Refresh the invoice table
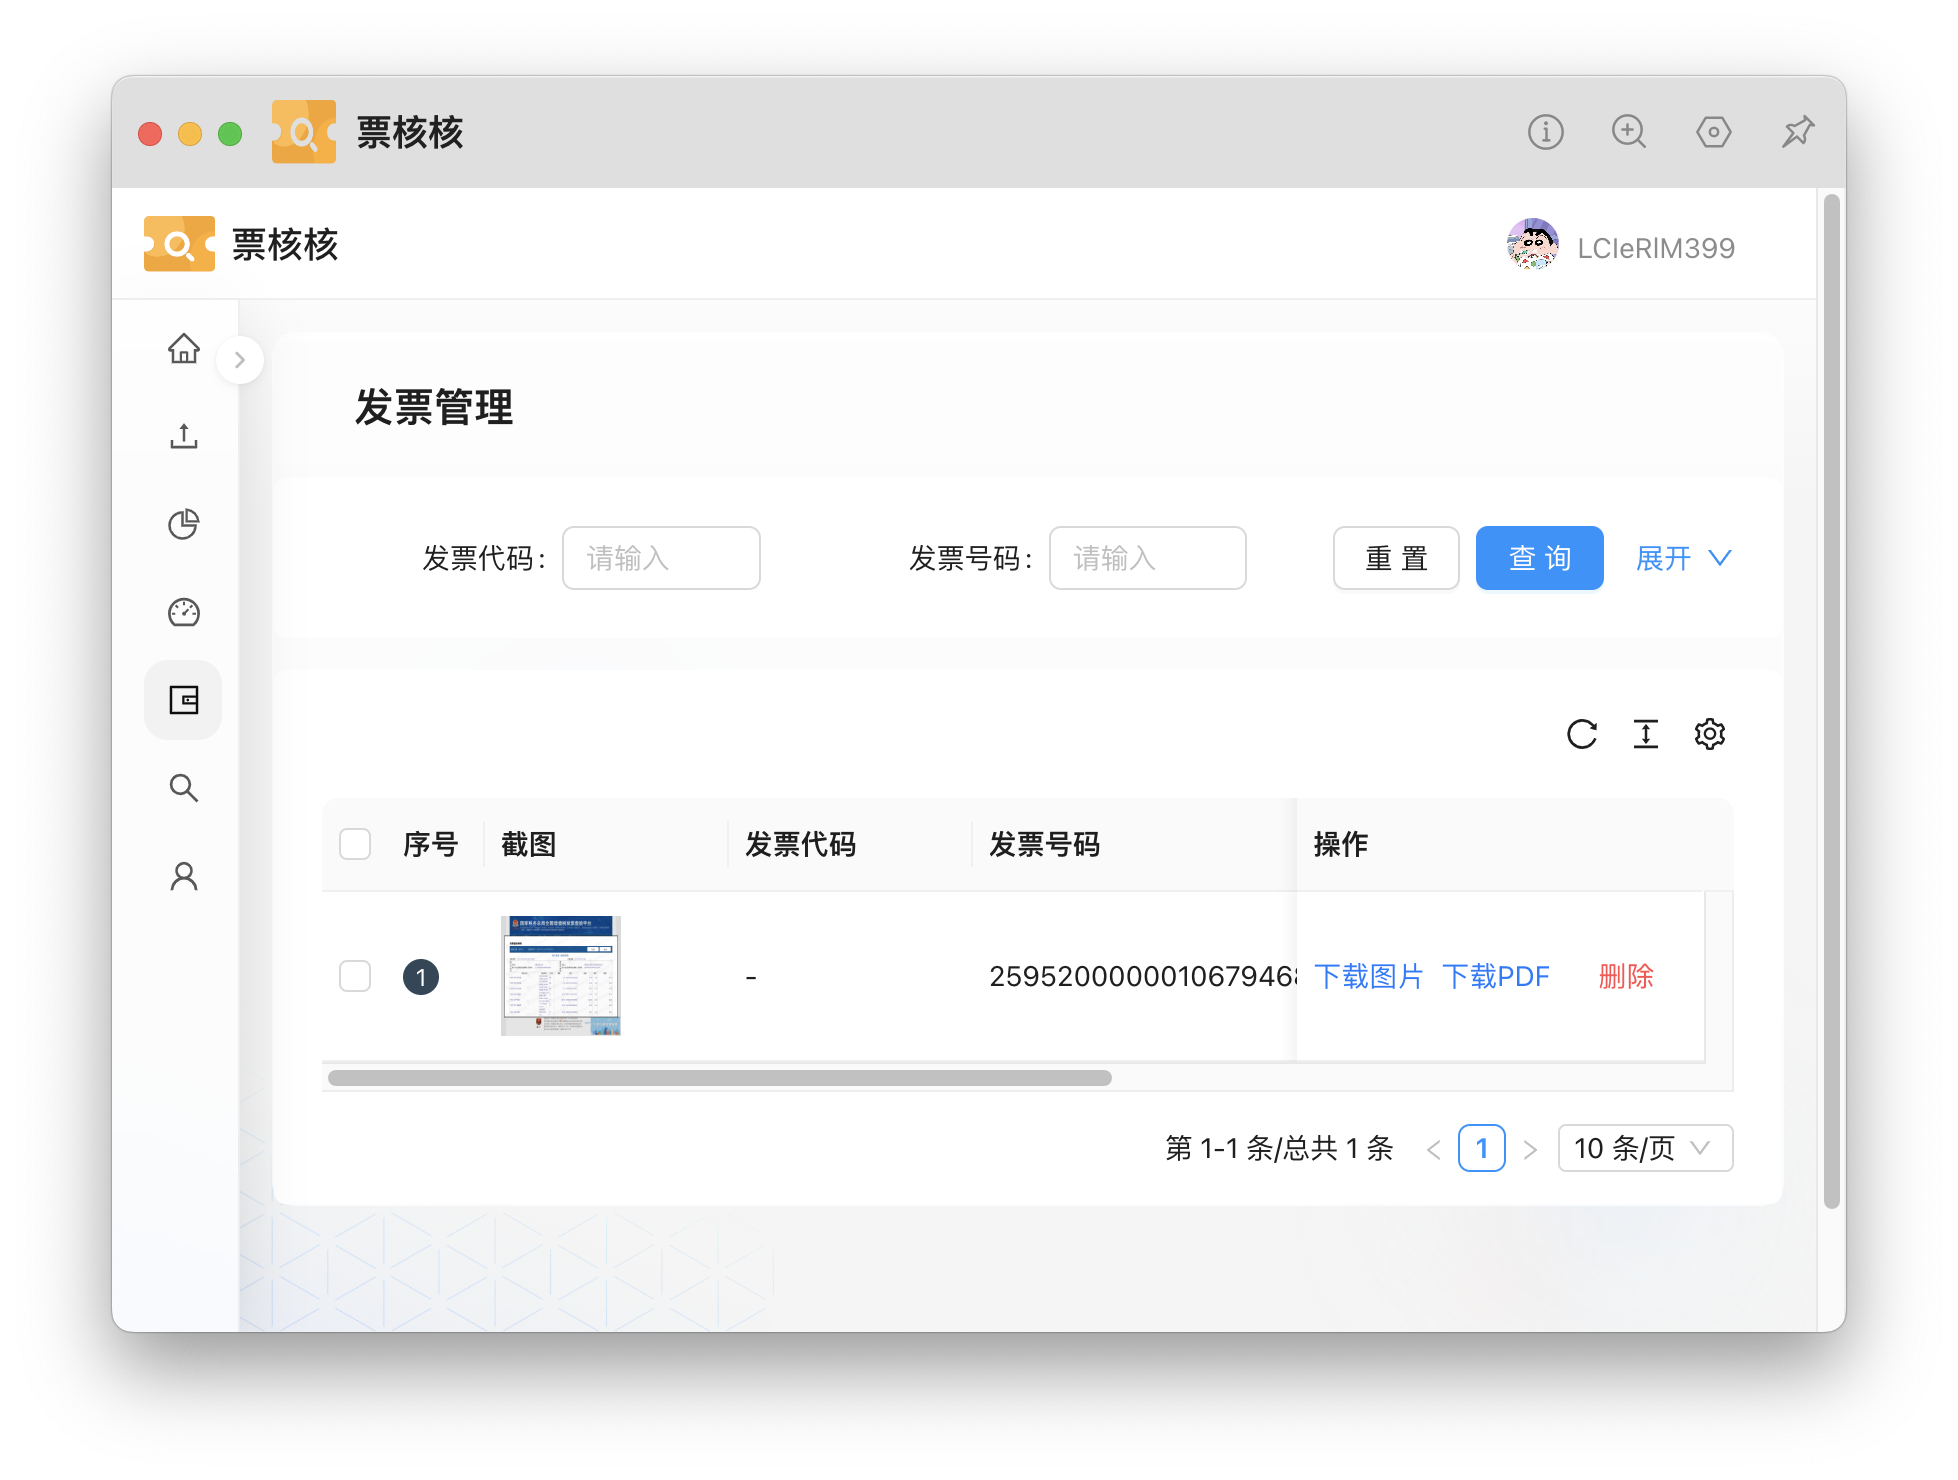This screenshot has width=1958, height=1480. (x=1582, y=734)
